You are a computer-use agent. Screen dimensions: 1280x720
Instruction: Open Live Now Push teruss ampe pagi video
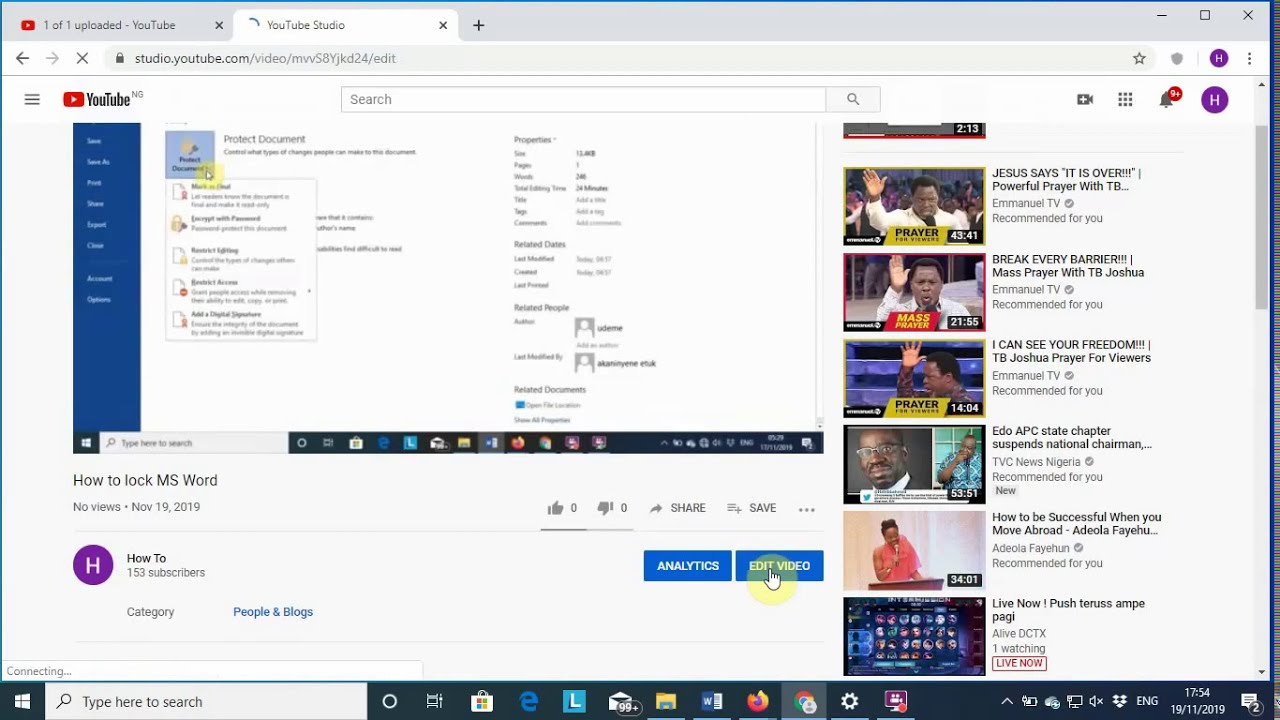coord(914,637)
